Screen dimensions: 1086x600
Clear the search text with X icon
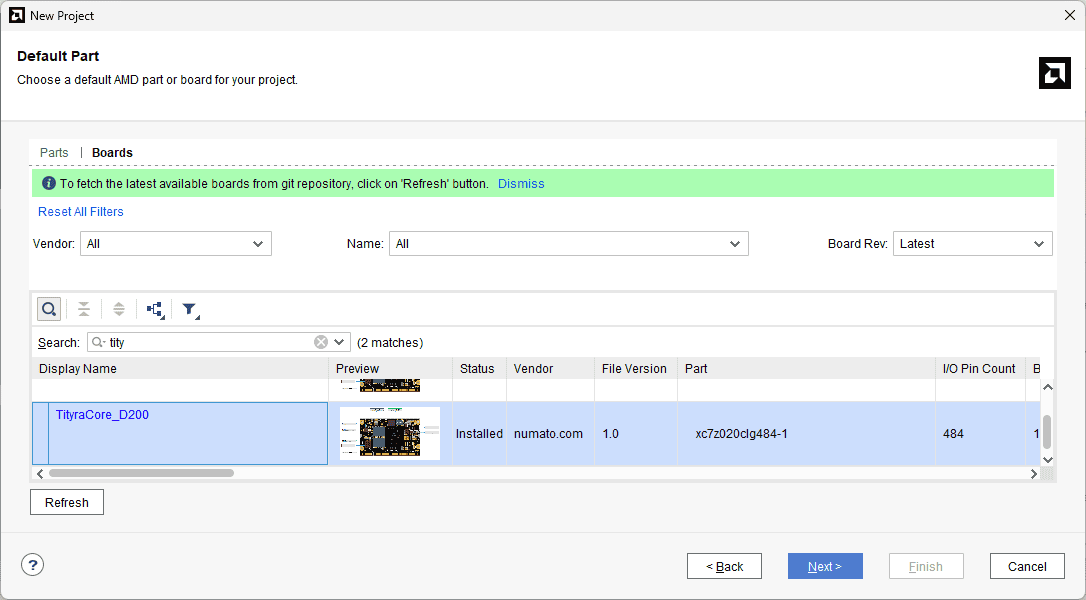pos(321,342)
